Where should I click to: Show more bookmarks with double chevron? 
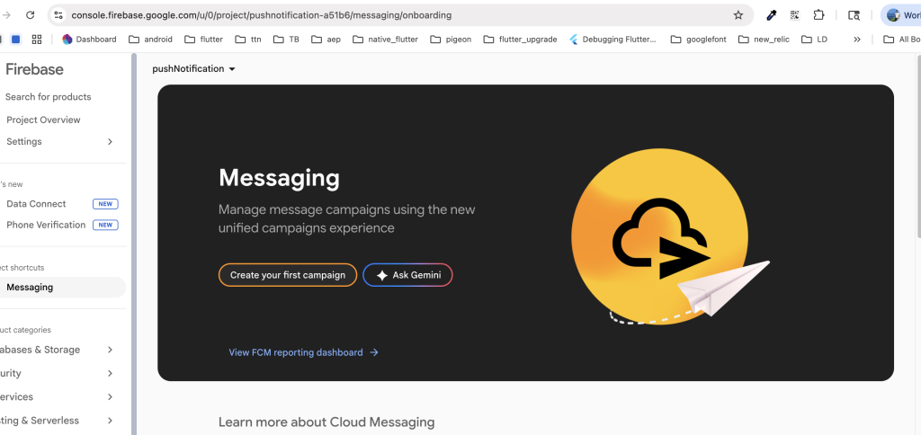point(857,39)
